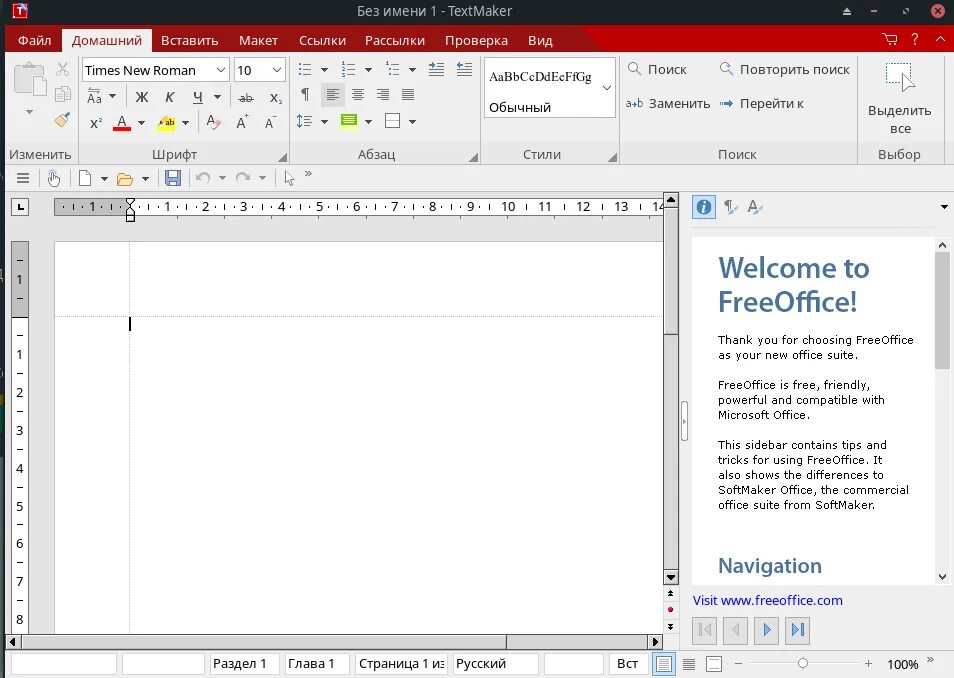Apply subscript with the x₂ icon
The height and width of the screenshot is (678, 954).
[277, 96]
